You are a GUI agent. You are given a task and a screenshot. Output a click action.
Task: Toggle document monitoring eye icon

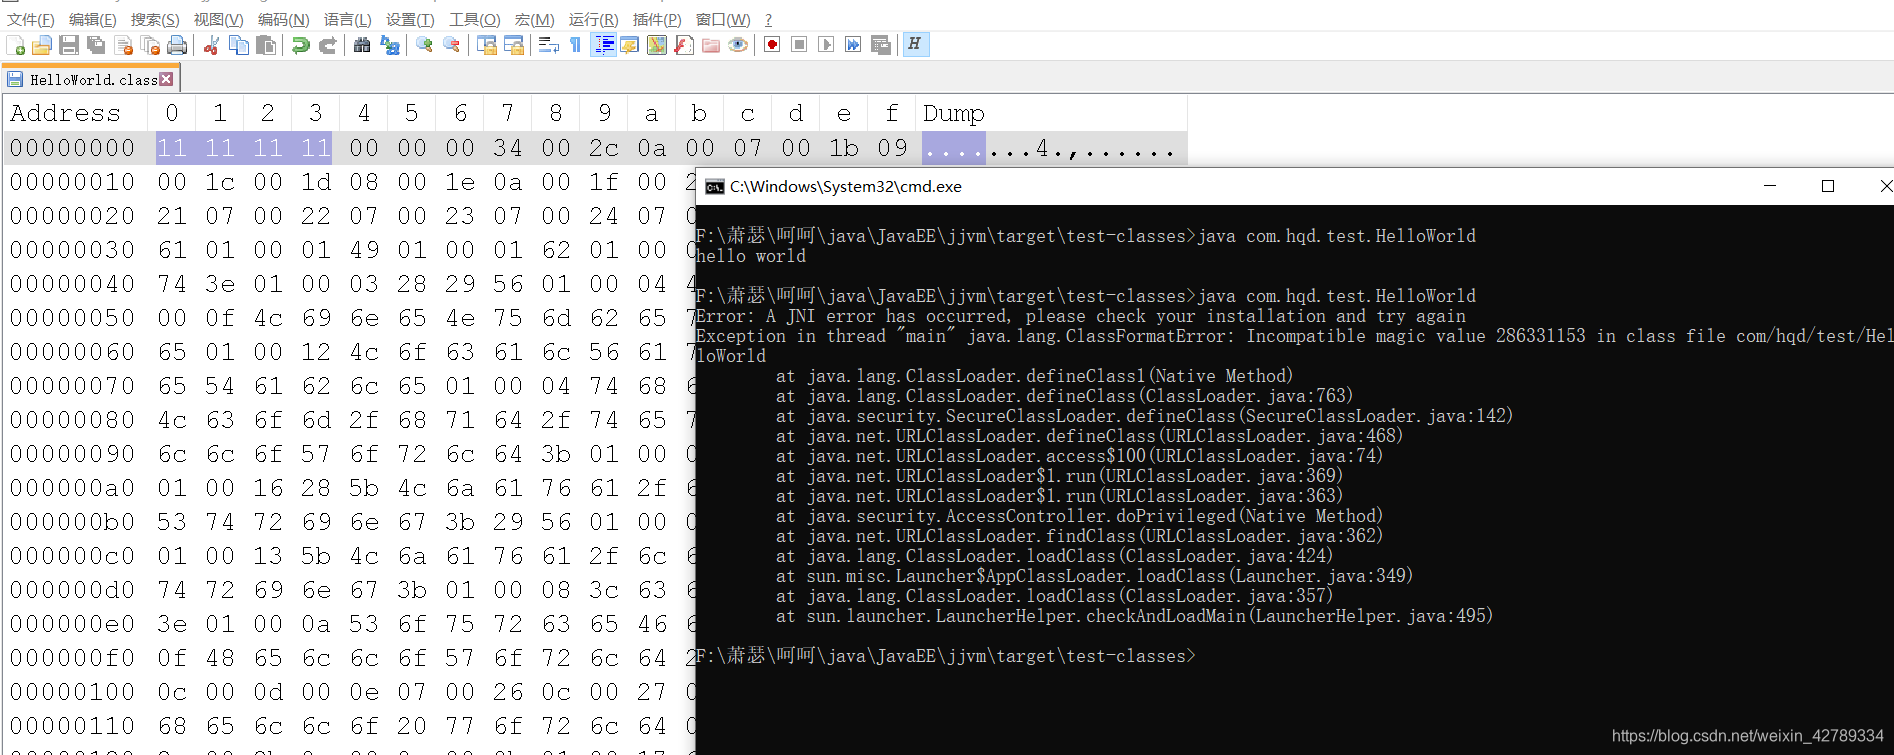[x=738, y=45]
